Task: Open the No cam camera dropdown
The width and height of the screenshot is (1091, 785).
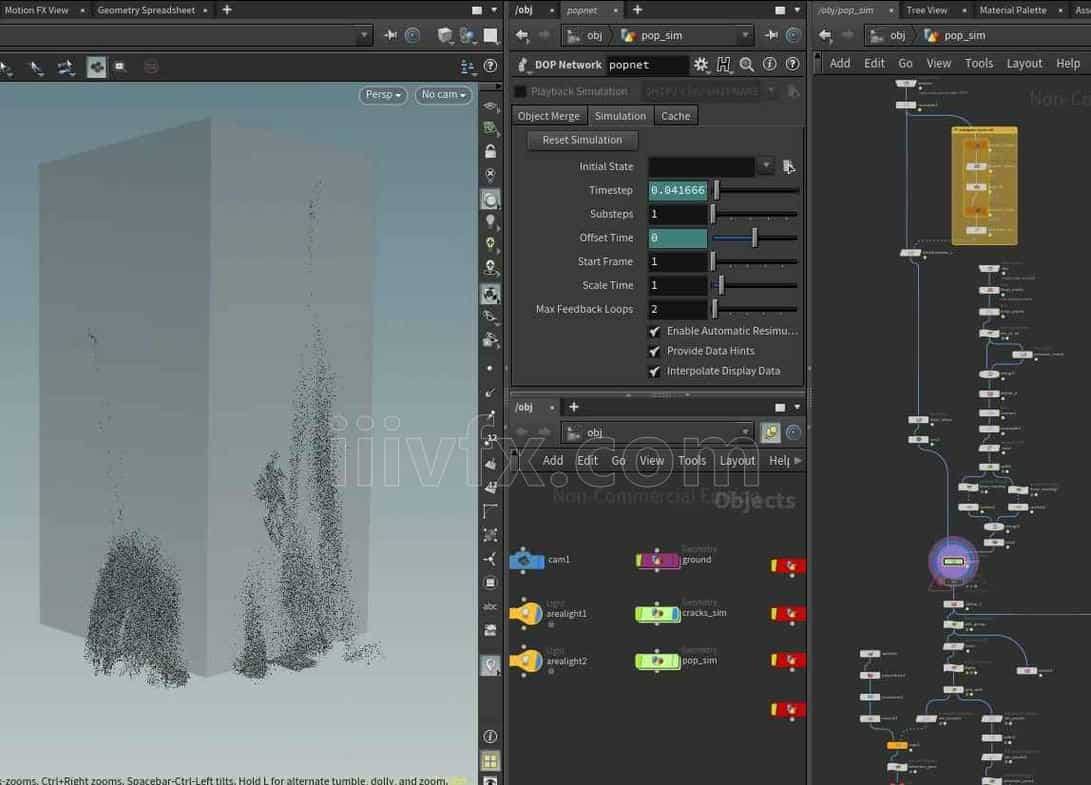Action: pyautogui.click(x=443, y=95)
